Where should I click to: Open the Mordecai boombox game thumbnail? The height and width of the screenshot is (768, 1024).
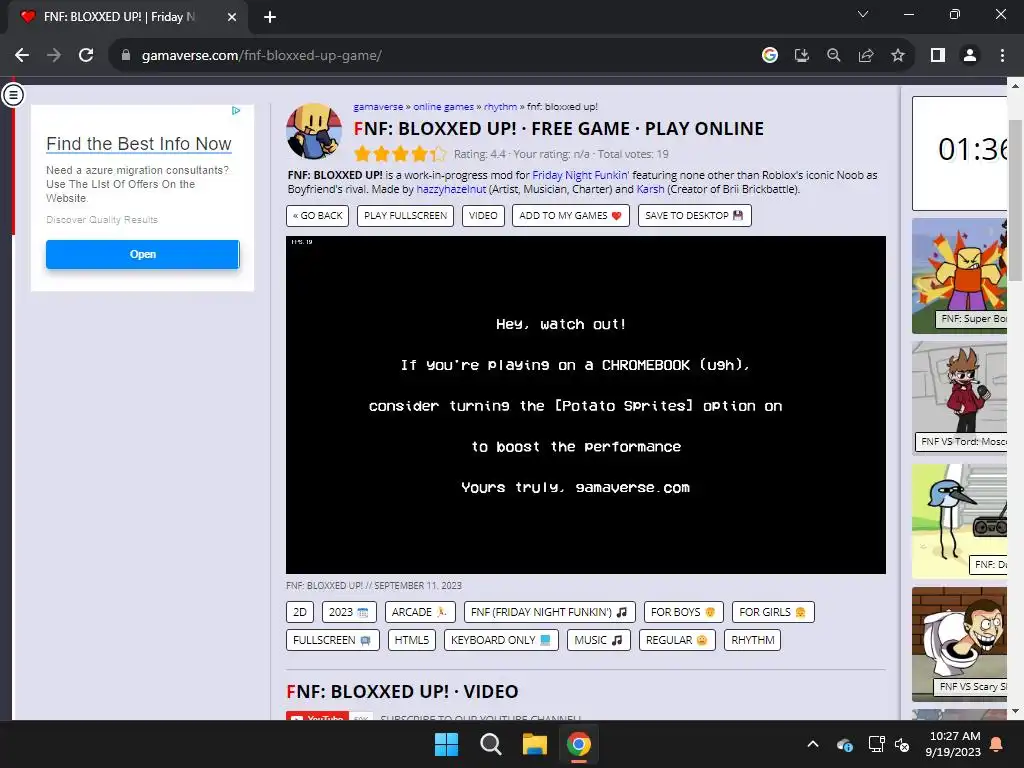[x=959, y=521]
